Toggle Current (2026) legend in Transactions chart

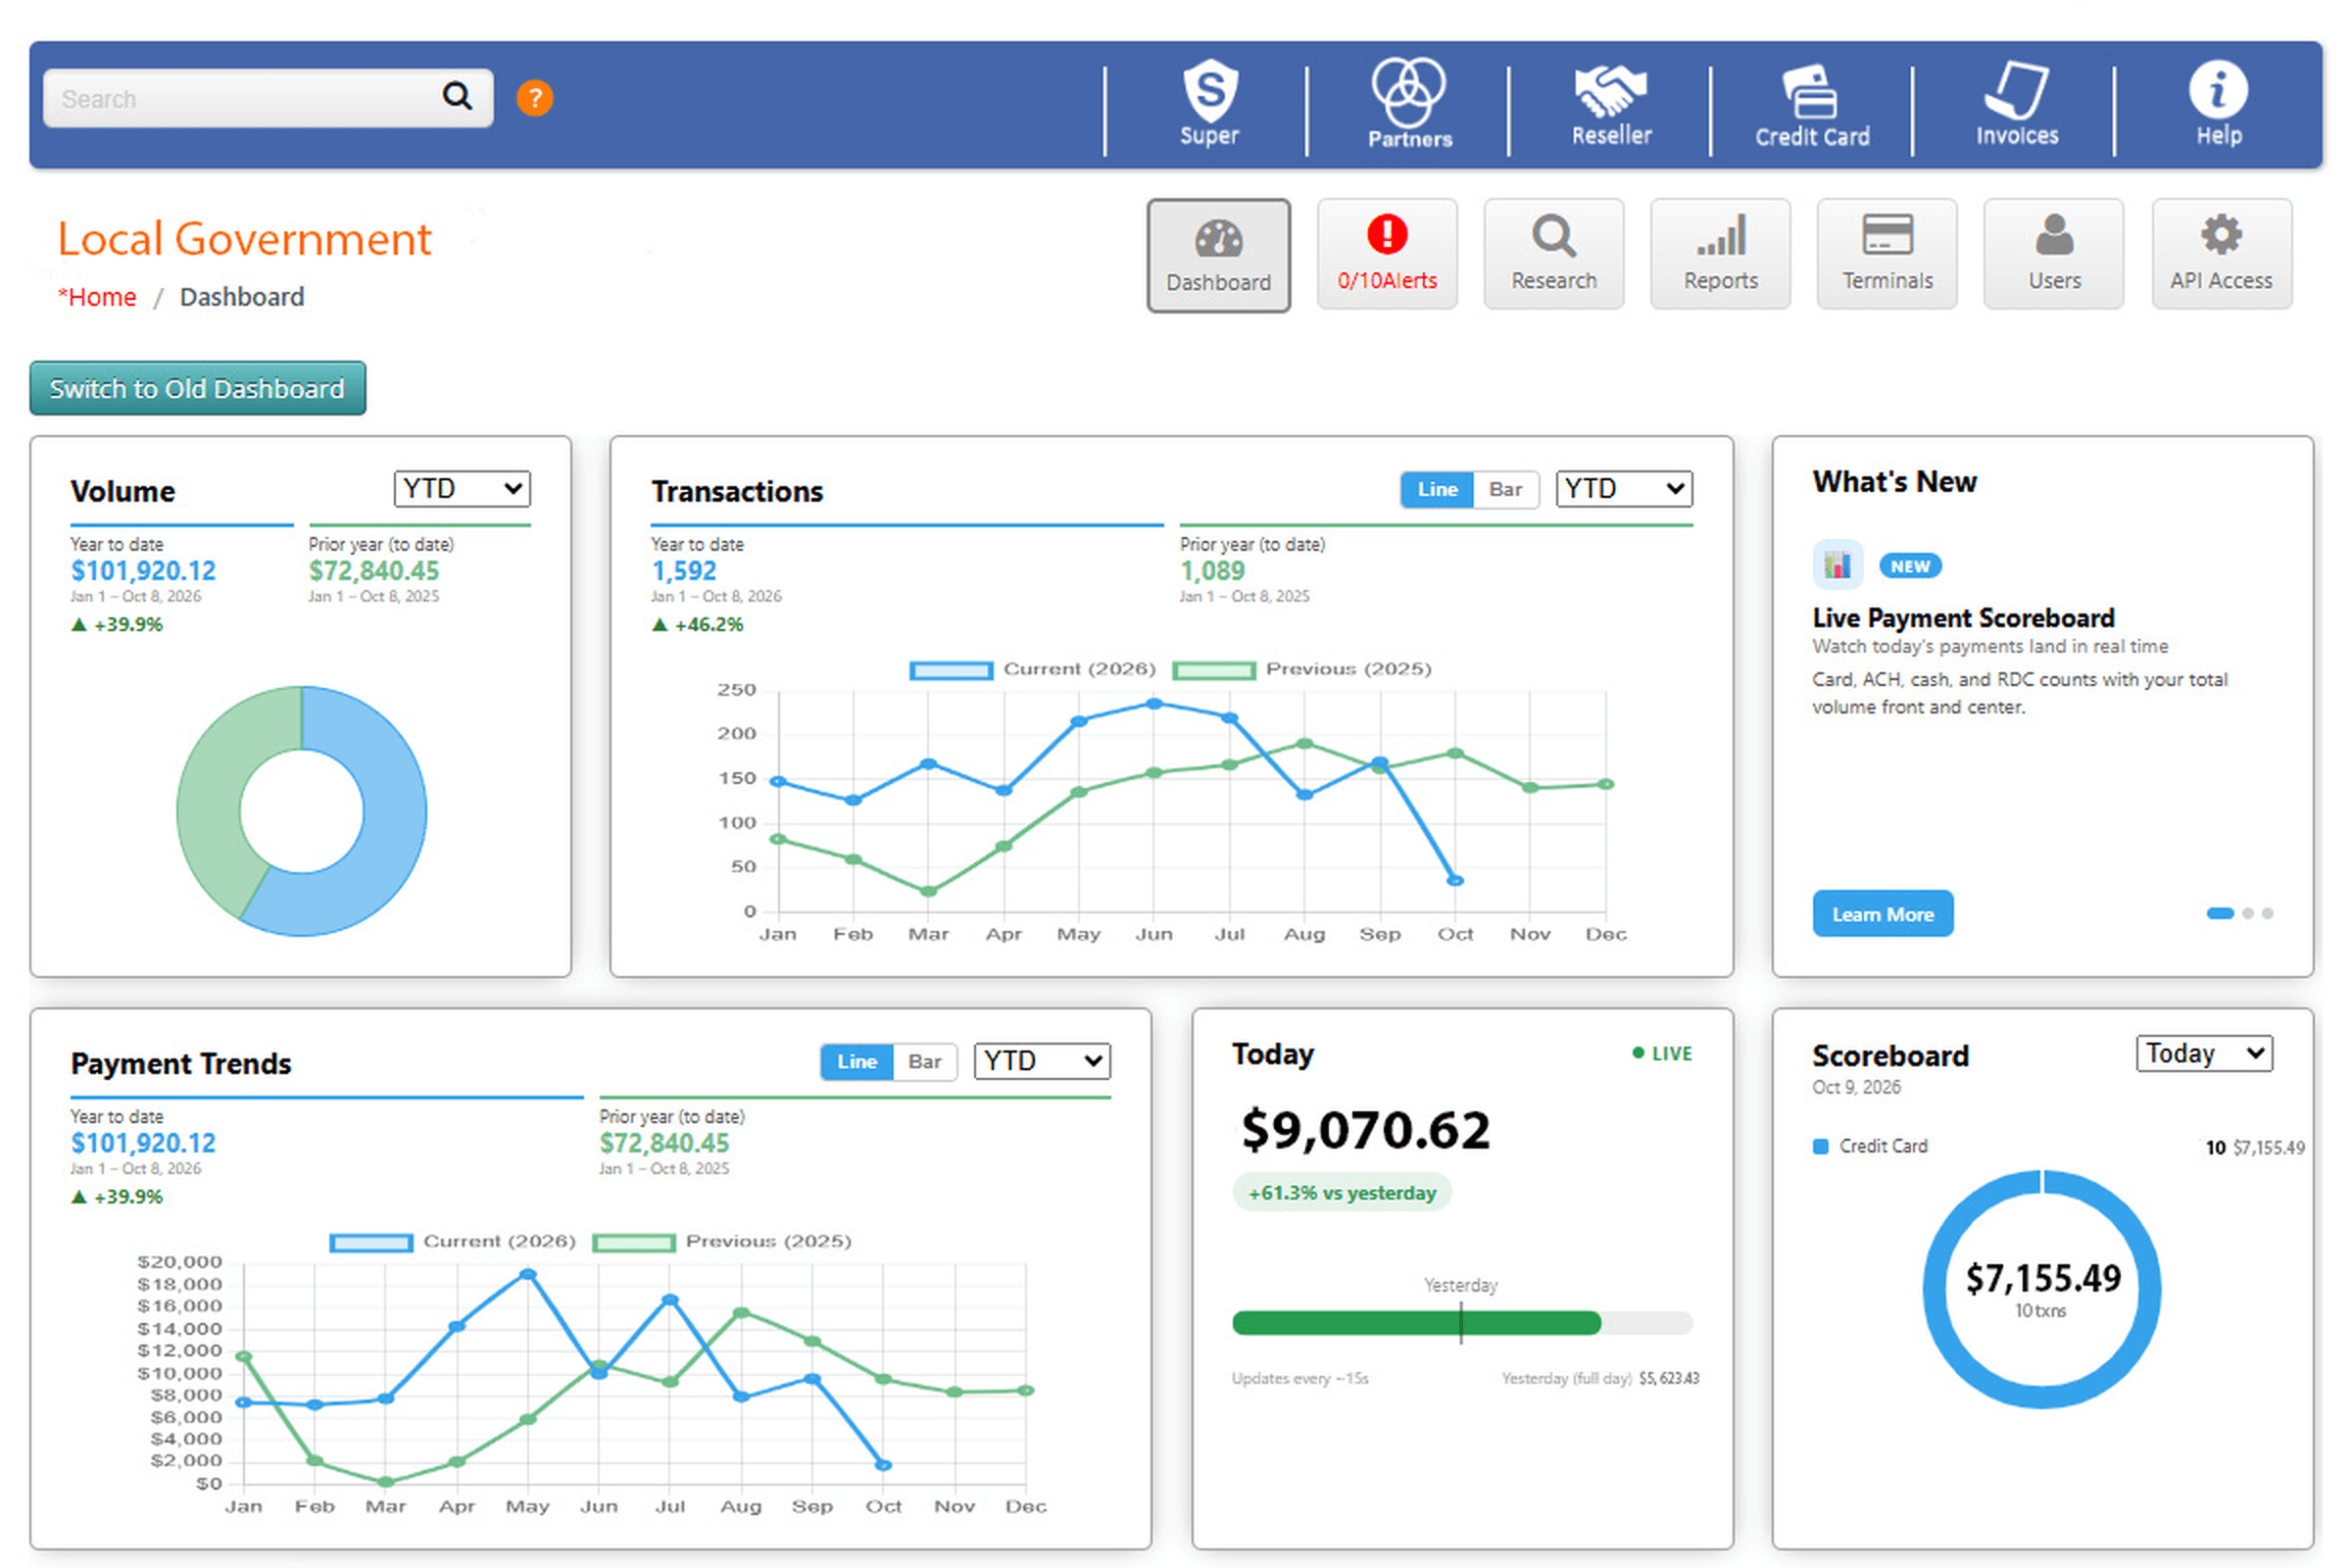[x=1033, y=669]
